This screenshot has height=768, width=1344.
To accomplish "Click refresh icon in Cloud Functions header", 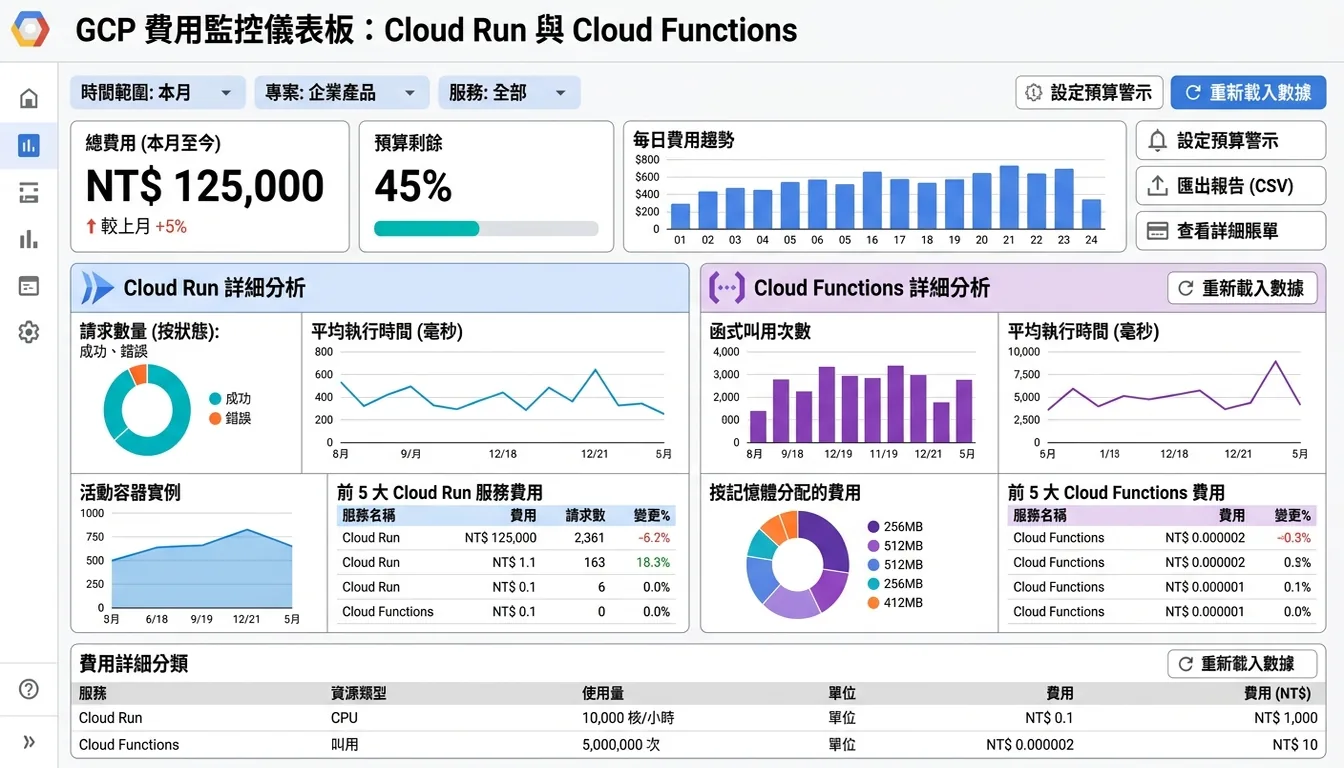I will 1186,288.
